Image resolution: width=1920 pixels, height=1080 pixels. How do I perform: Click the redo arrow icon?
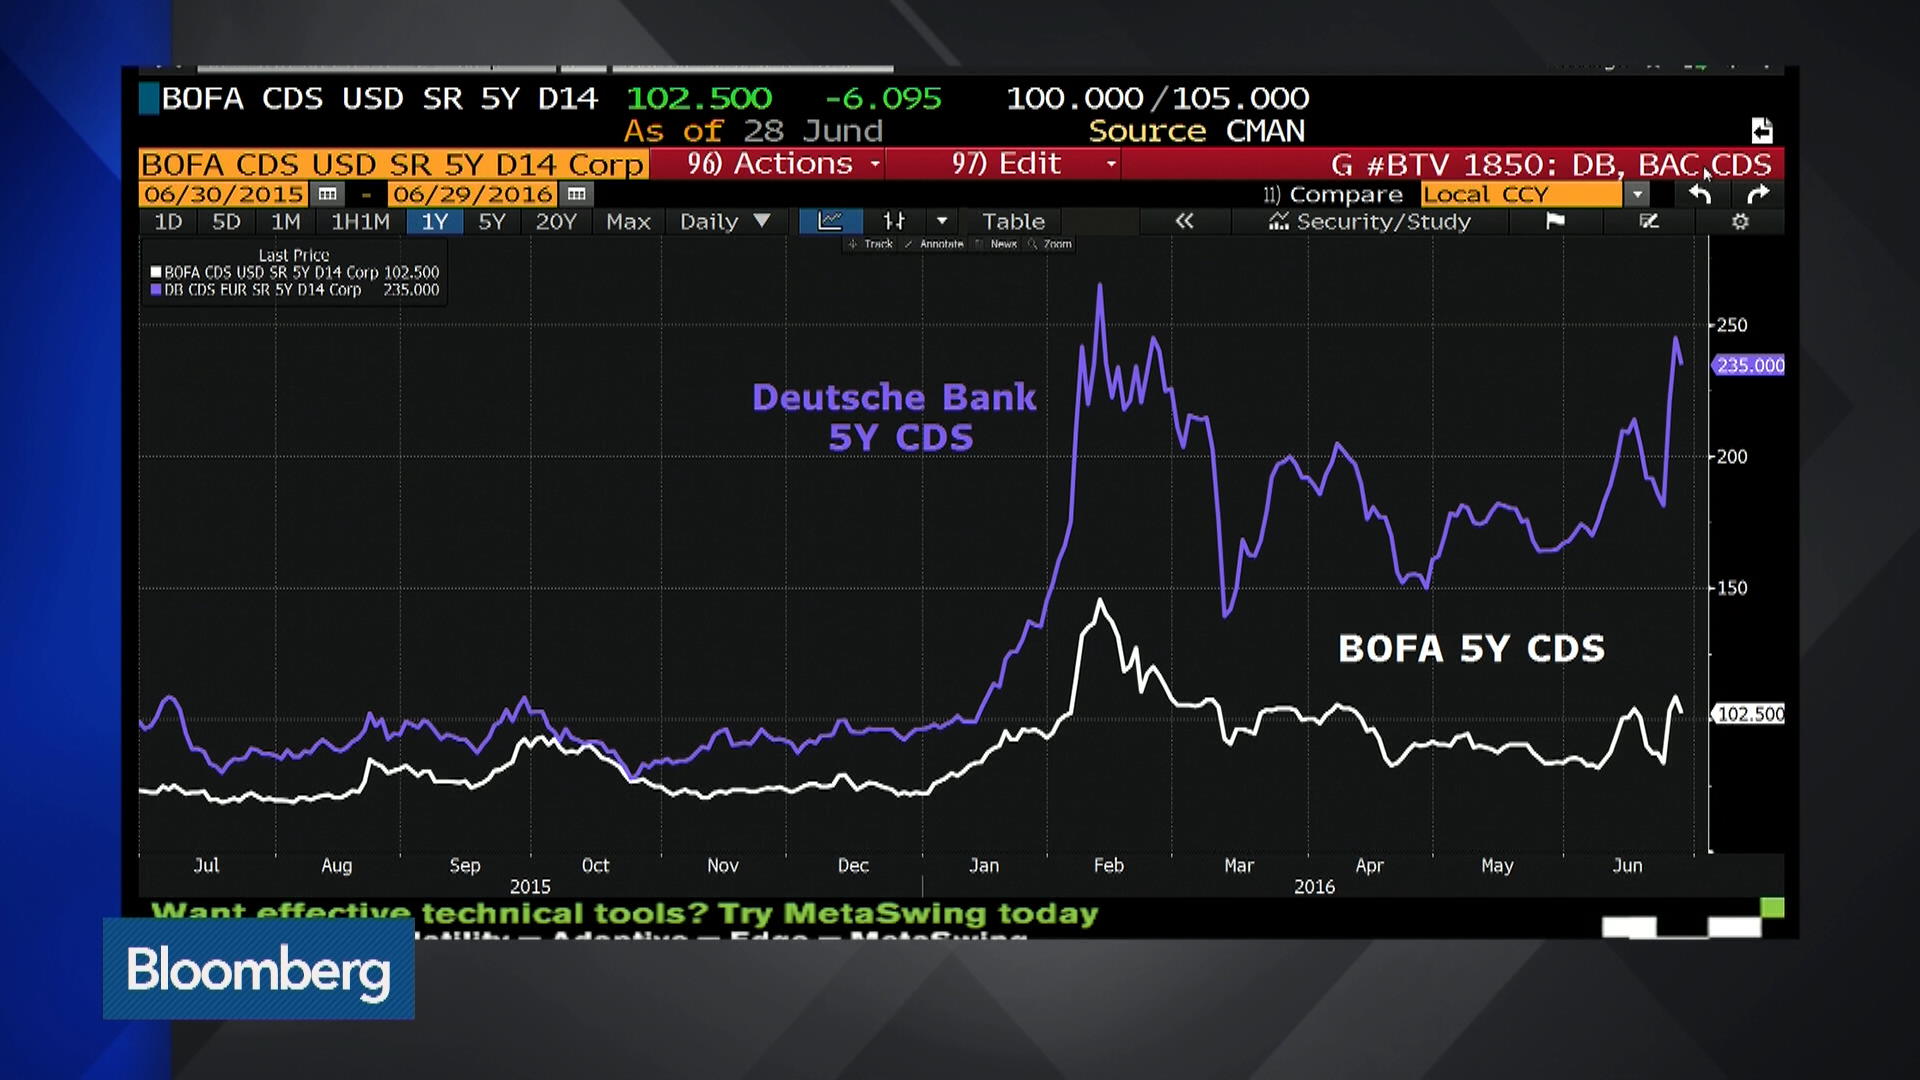coord(1758,194)
